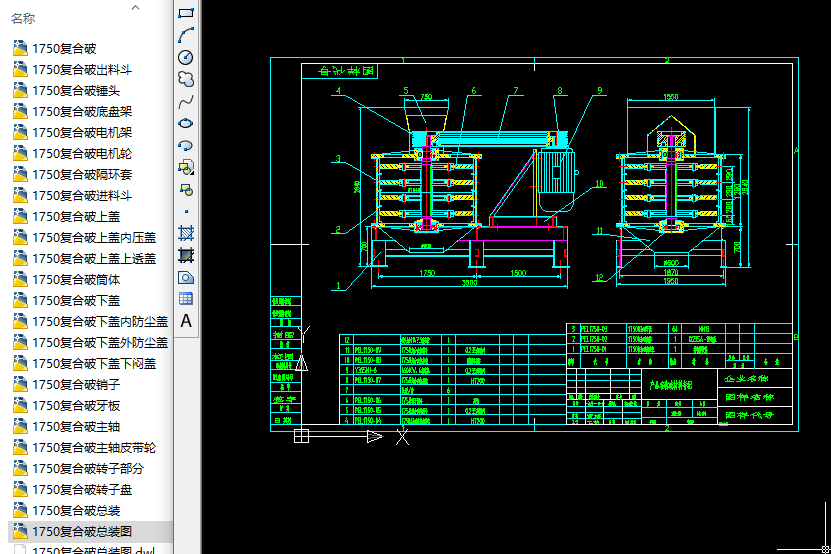This screenshot has height=554, width=831.
Task: Select the Rectangle draw tool
Action: pyautogui.click(x=186, y=12)
